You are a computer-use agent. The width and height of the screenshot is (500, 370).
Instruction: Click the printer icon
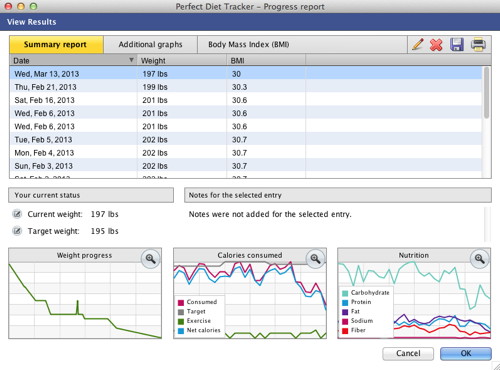coord(478,44)
